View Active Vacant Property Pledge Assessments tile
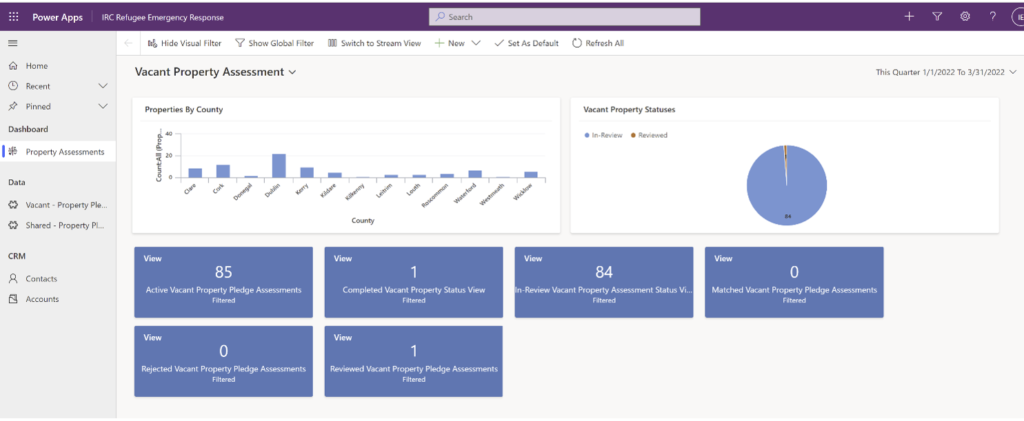This screenshot has width=1024, height=421. (x=223, y=282)
